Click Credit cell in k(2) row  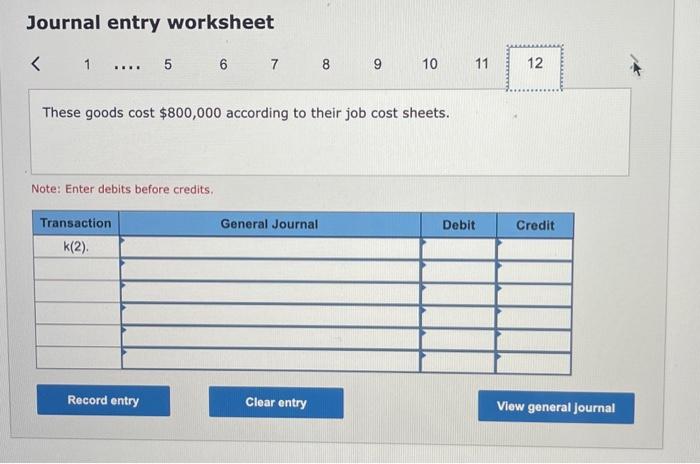(x=534, y=250)
